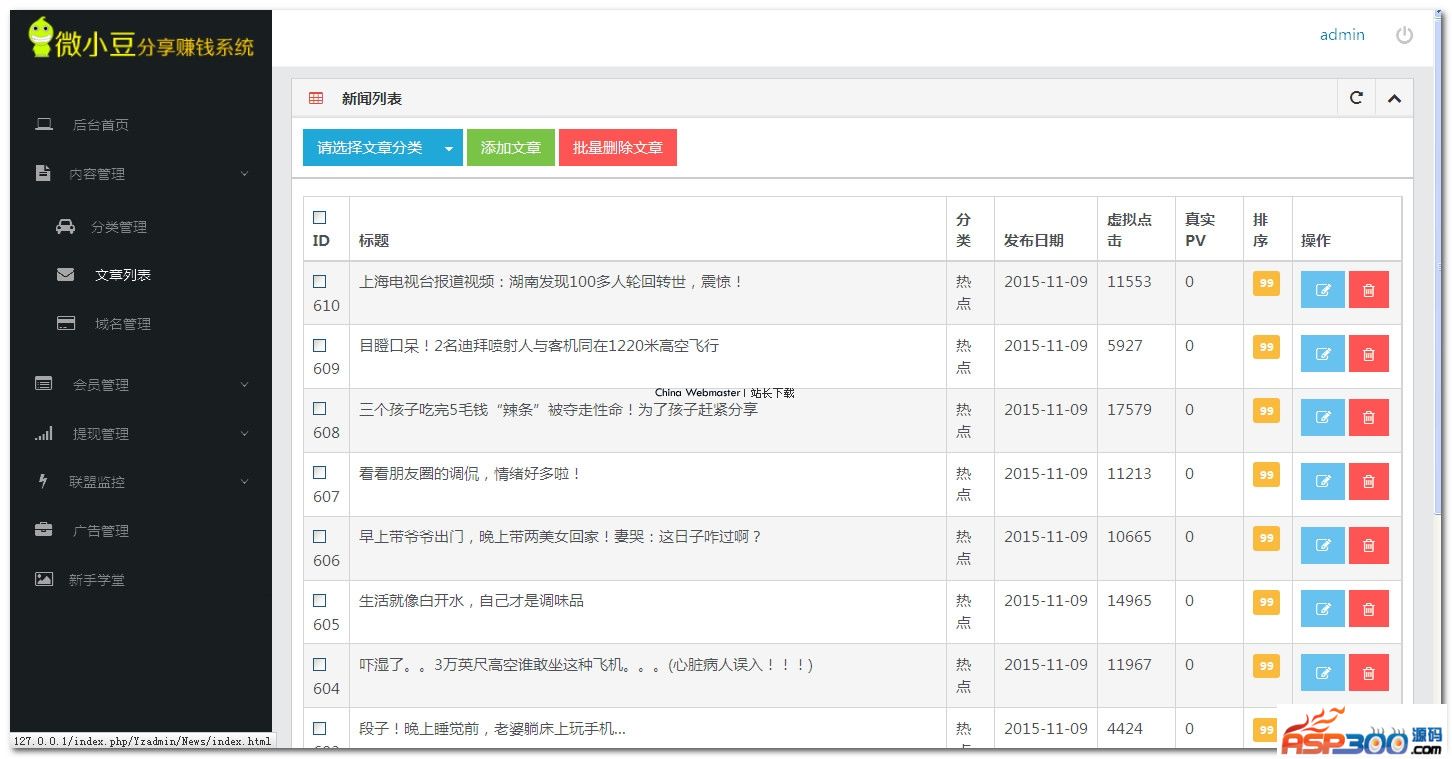Click the refresh icon in panel header
This screenshot has height=759, width=1452.
(x=1356, y=98)
